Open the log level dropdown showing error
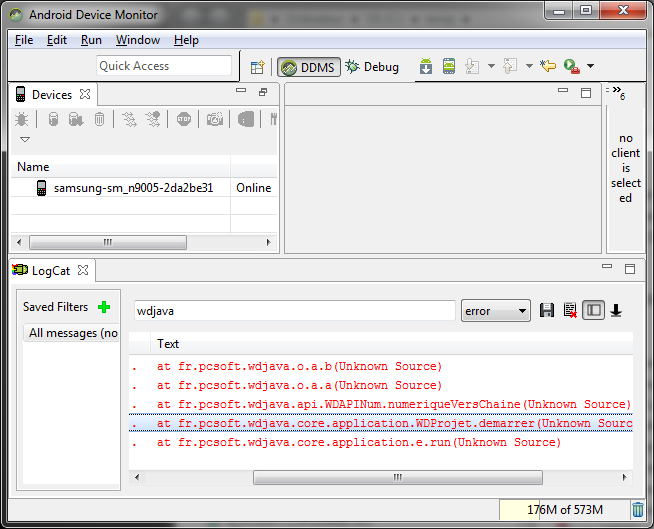This screenshot has width=654, height=529. tap(496, 311)
